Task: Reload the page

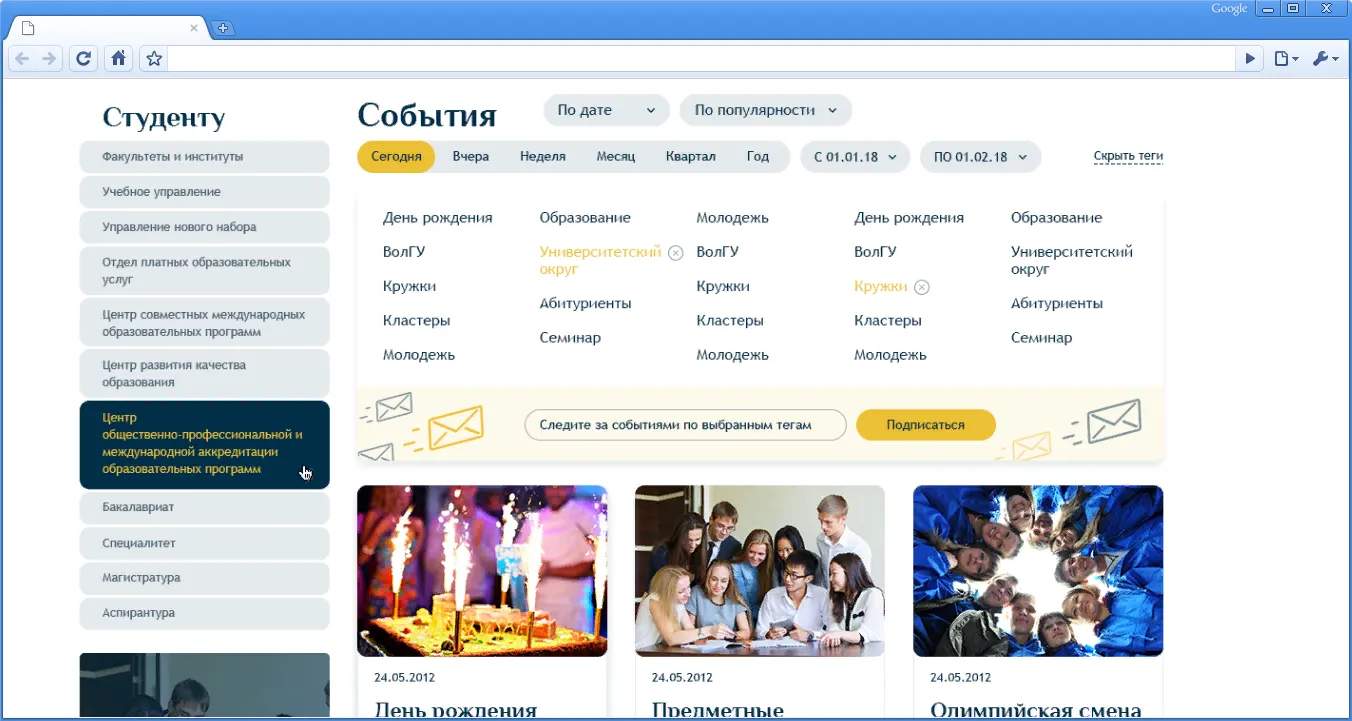Action: (x=84, y=59)
